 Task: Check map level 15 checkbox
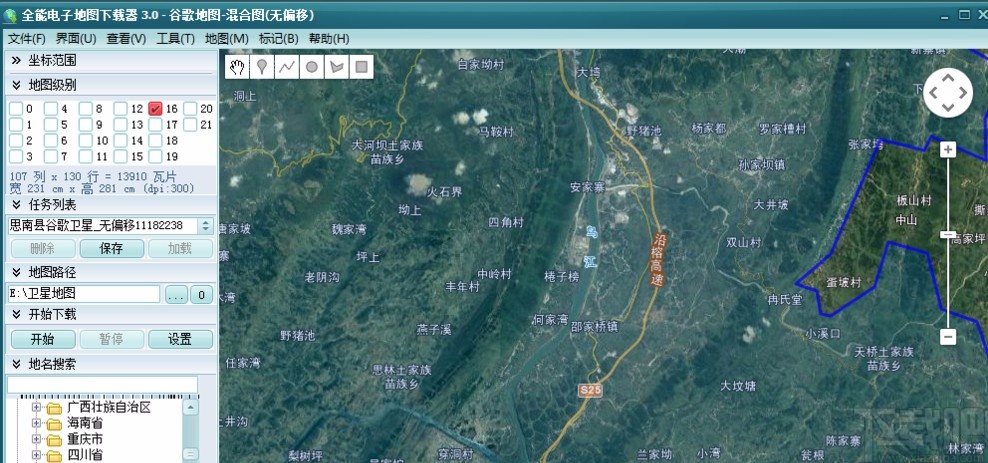[120, 156]
